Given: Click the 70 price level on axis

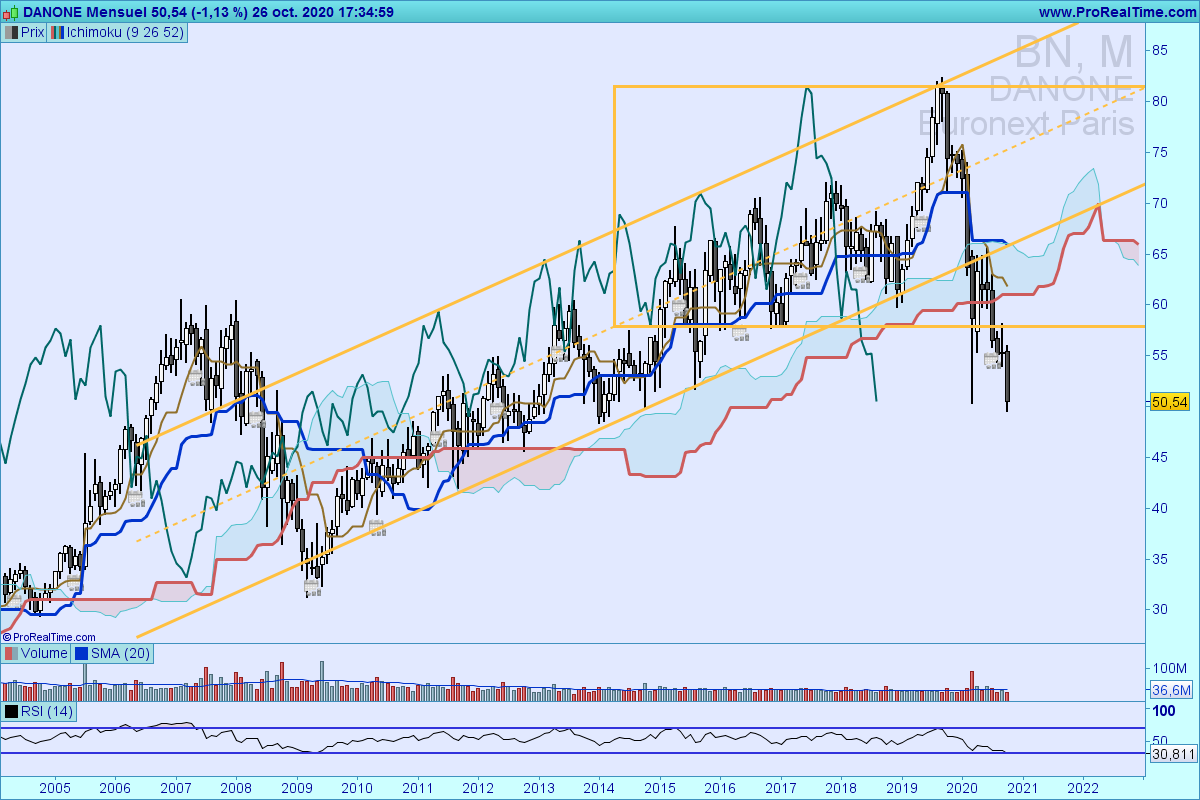Looking at the screenshot, I should (x=1159, y=202).
